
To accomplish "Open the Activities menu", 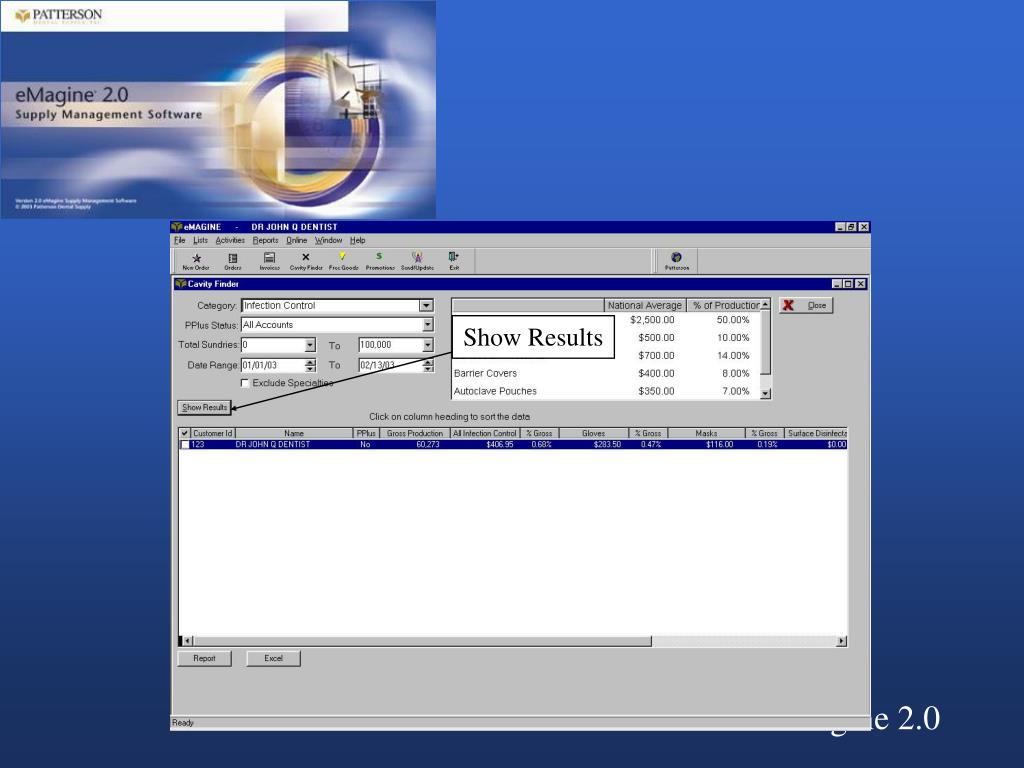I will (230, 240).
